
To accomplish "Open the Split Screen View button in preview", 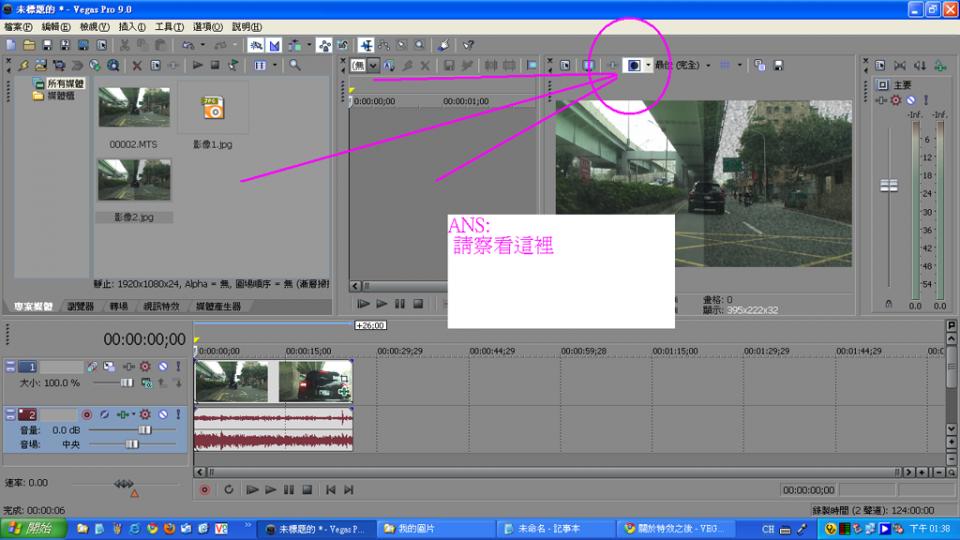I will click(633, 65).
